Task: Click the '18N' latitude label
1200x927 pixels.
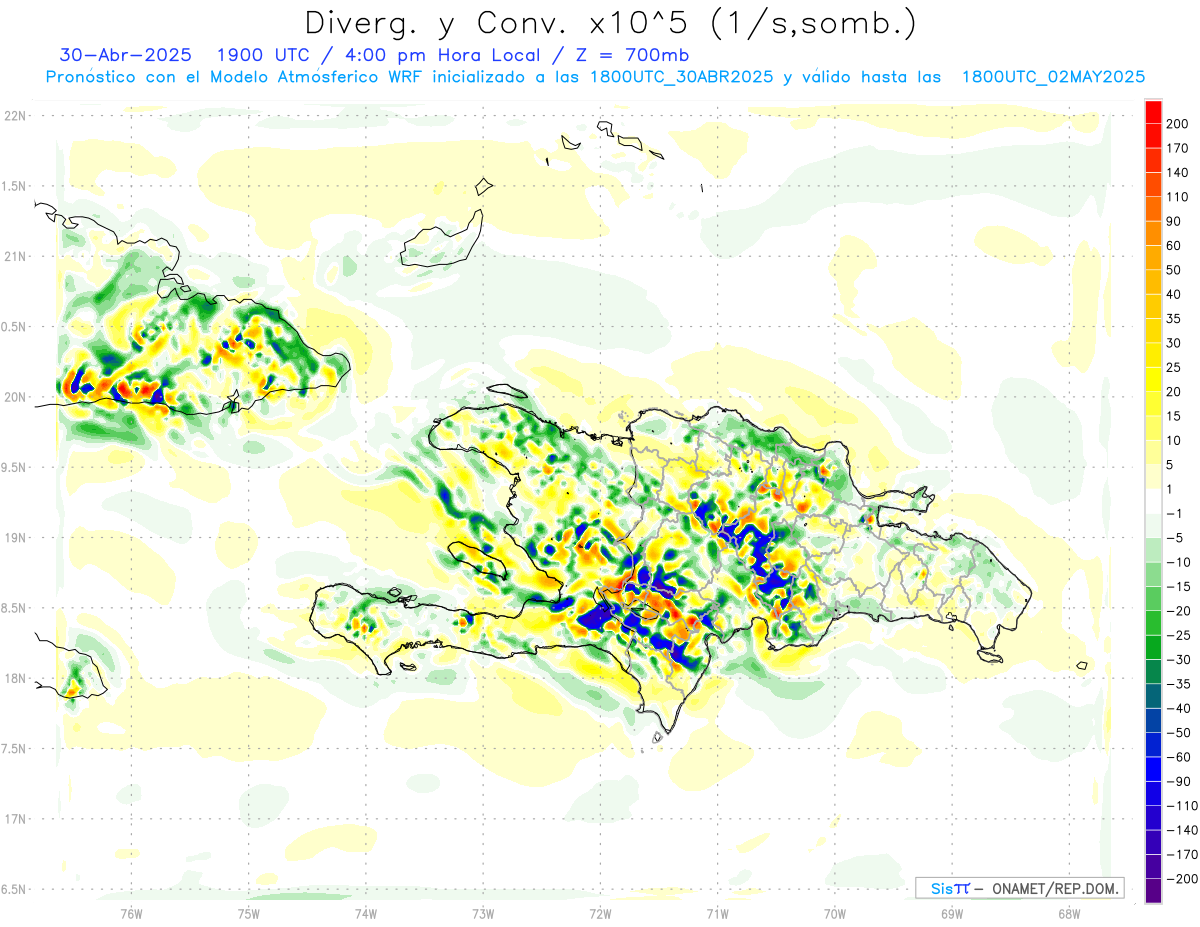Action: click(14, 679)
